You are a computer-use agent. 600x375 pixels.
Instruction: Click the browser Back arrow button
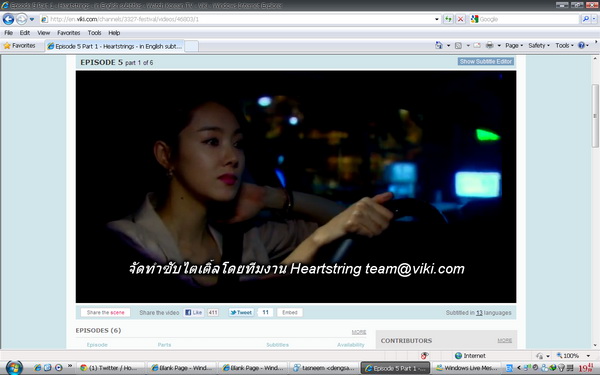pyautogui.click(x=8, y=19)
